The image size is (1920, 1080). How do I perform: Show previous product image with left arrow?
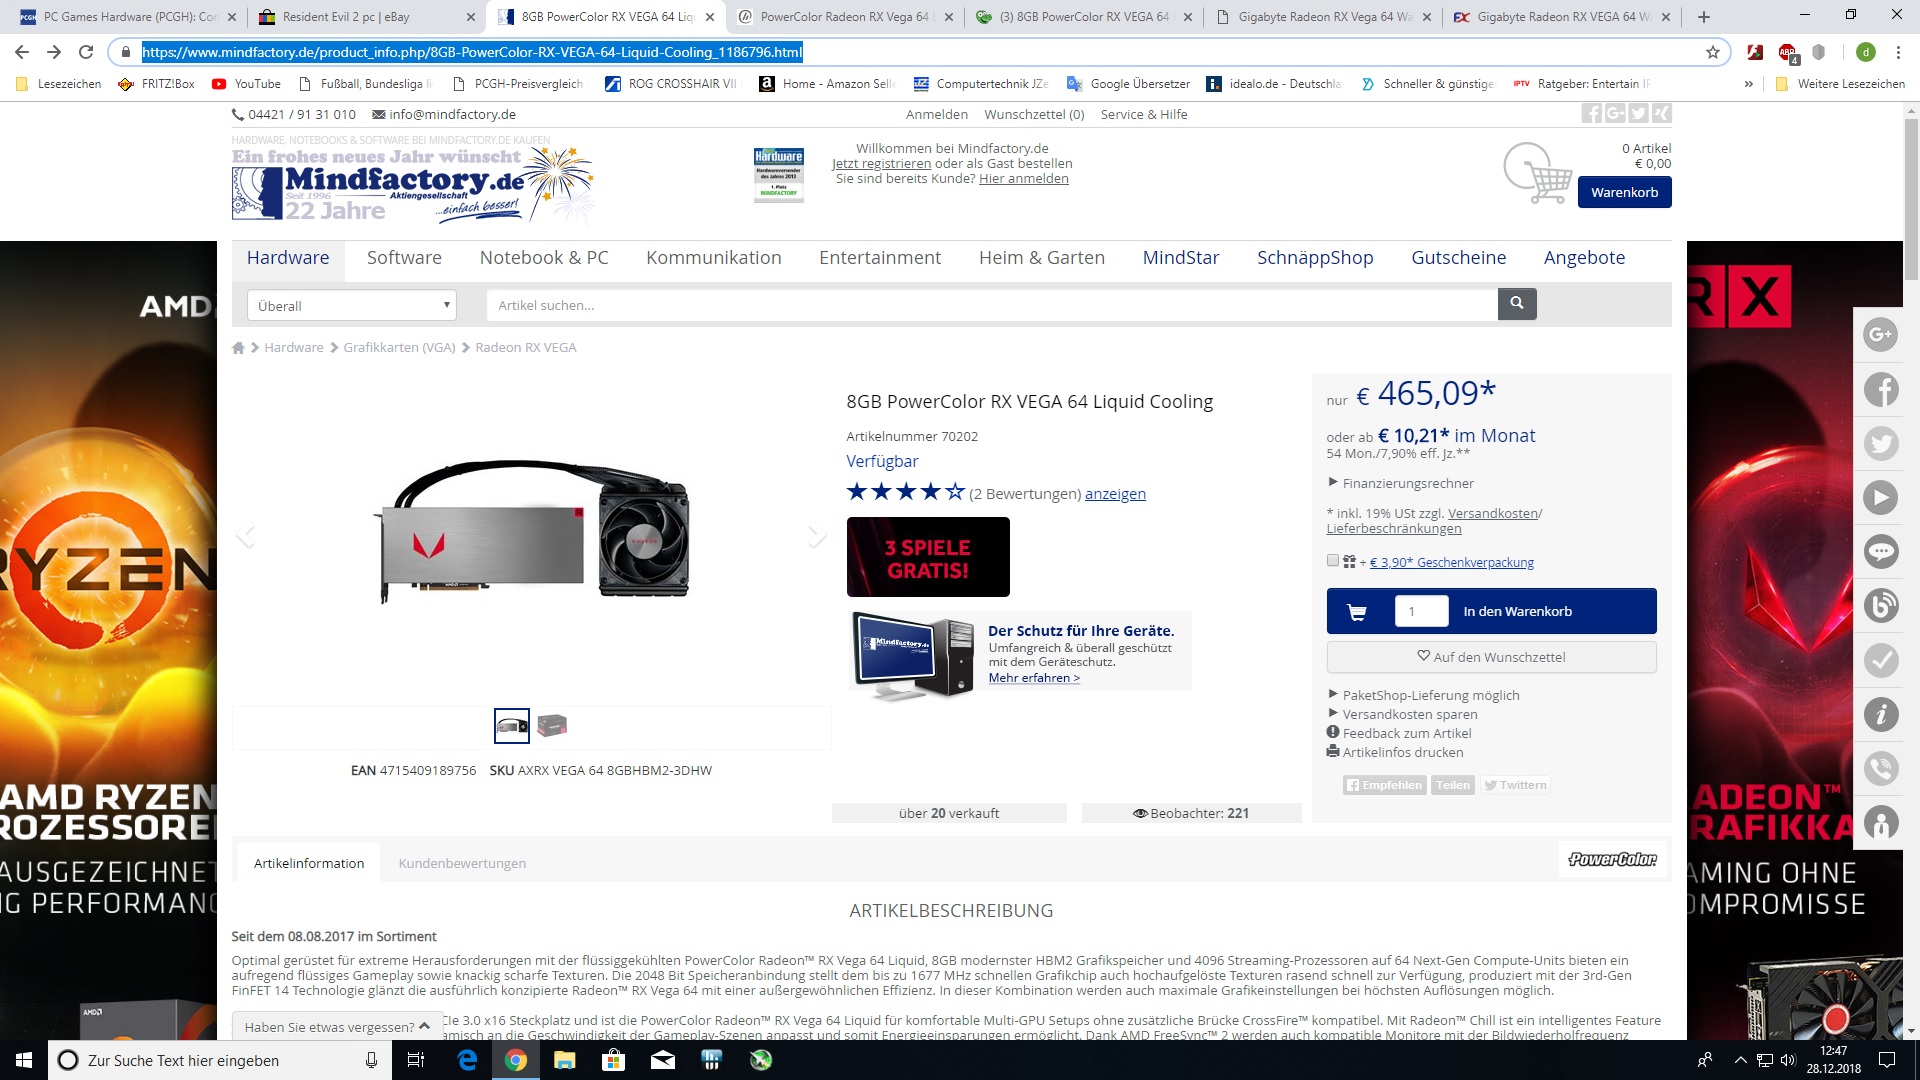(246, 535)
